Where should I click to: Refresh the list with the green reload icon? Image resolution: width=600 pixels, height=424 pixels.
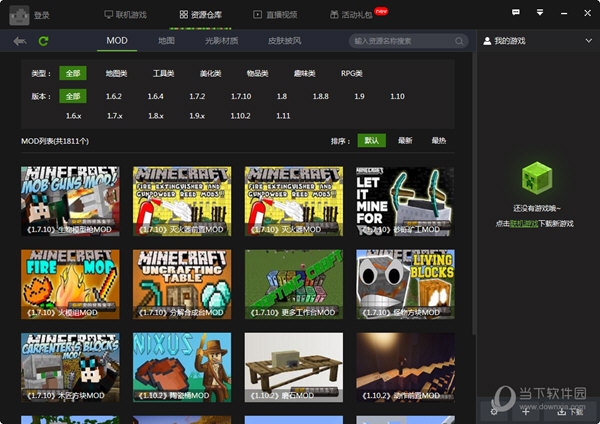[43, 41]
